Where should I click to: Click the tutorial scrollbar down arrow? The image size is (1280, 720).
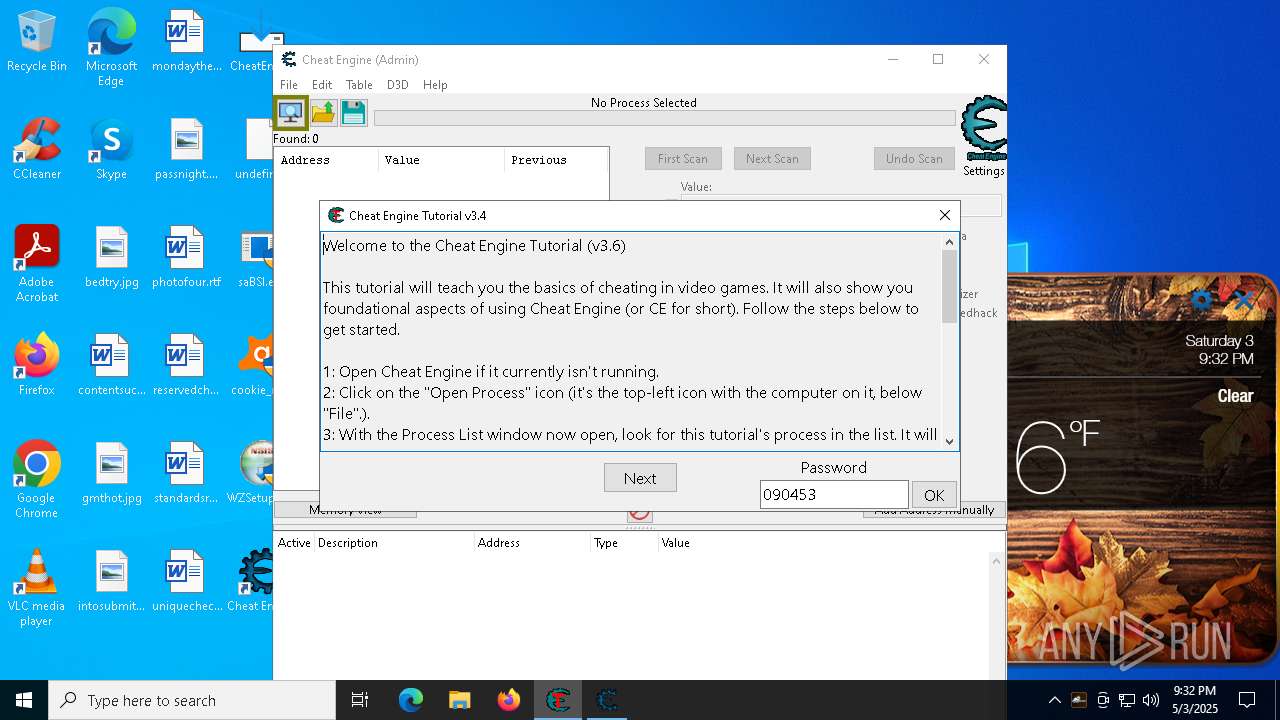[950, 441]
